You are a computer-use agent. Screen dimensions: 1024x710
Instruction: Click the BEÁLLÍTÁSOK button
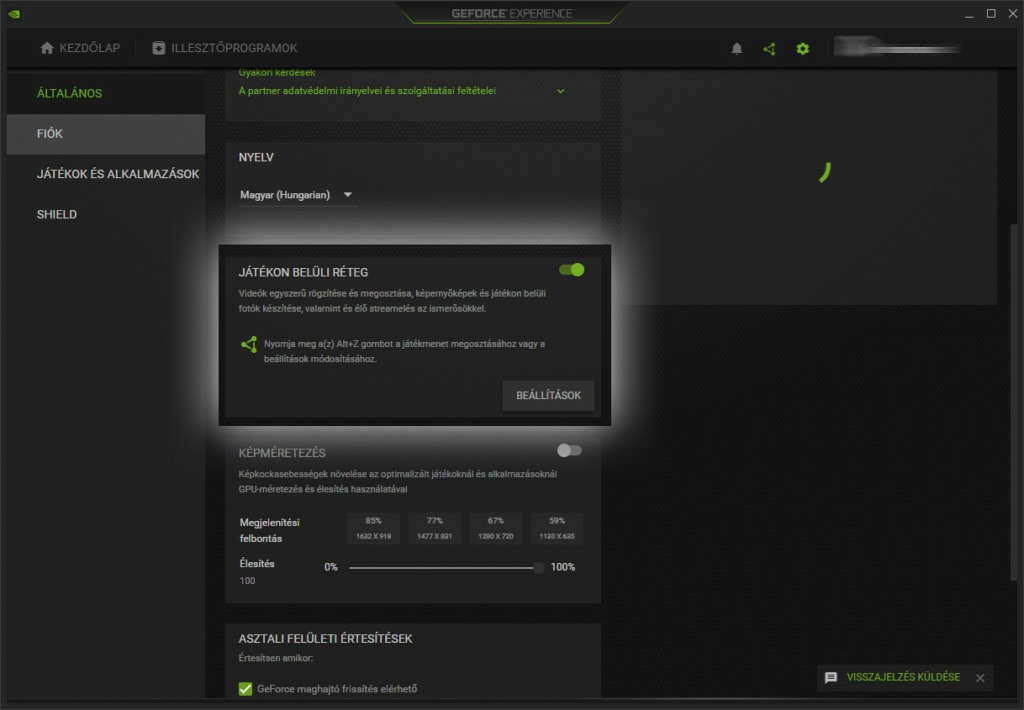click(x=549, y=395)
